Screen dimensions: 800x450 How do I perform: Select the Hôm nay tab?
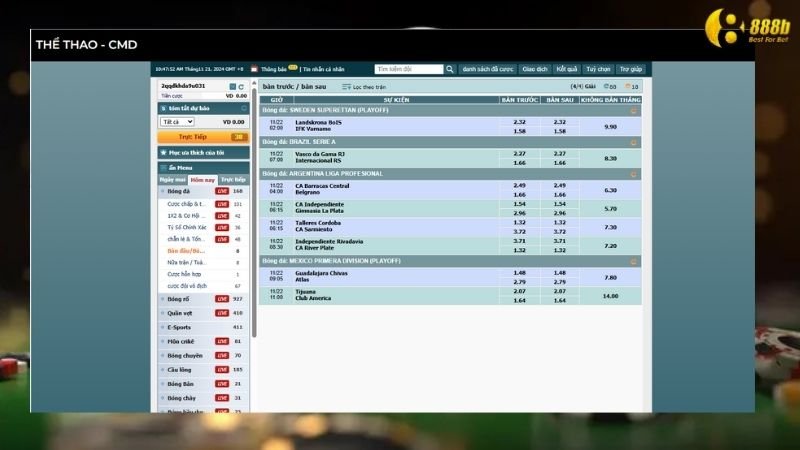(x=203, y=180)
